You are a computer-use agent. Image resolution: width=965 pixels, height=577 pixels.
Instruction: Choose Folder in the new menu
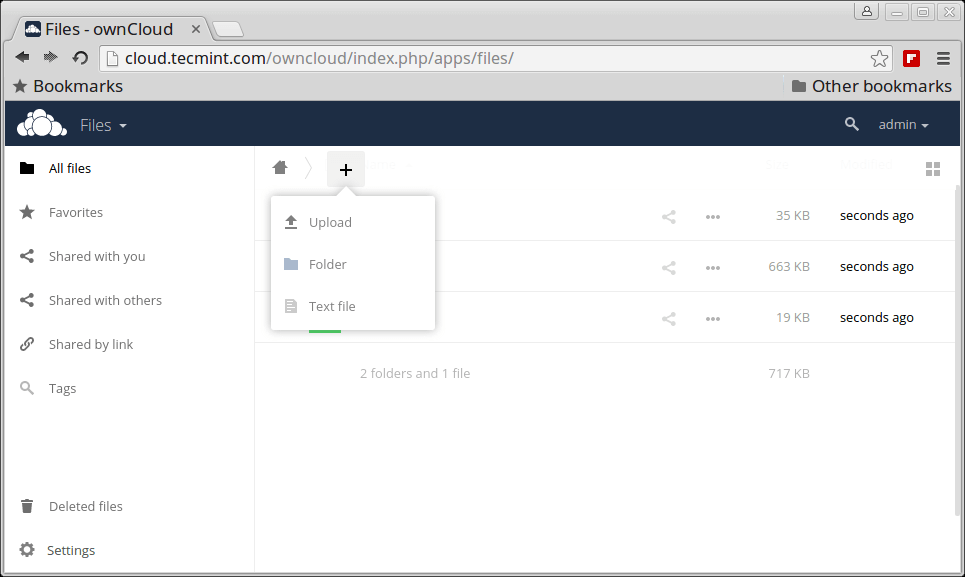(353, 264)
